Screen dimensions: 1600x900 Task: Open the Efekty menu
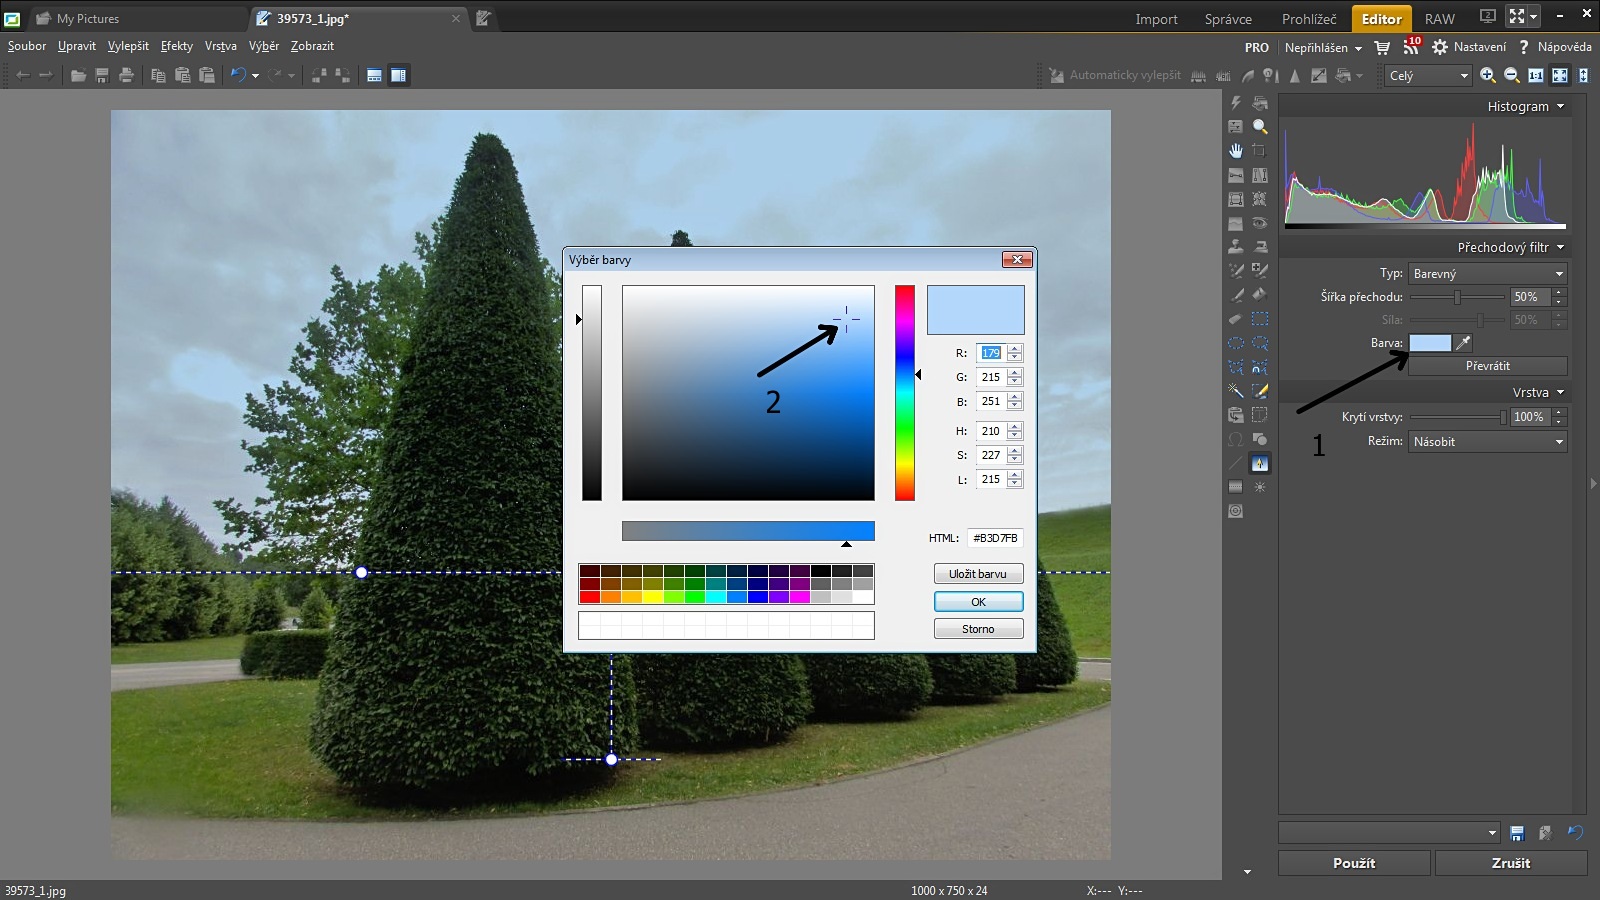click(x=177, y=46)
